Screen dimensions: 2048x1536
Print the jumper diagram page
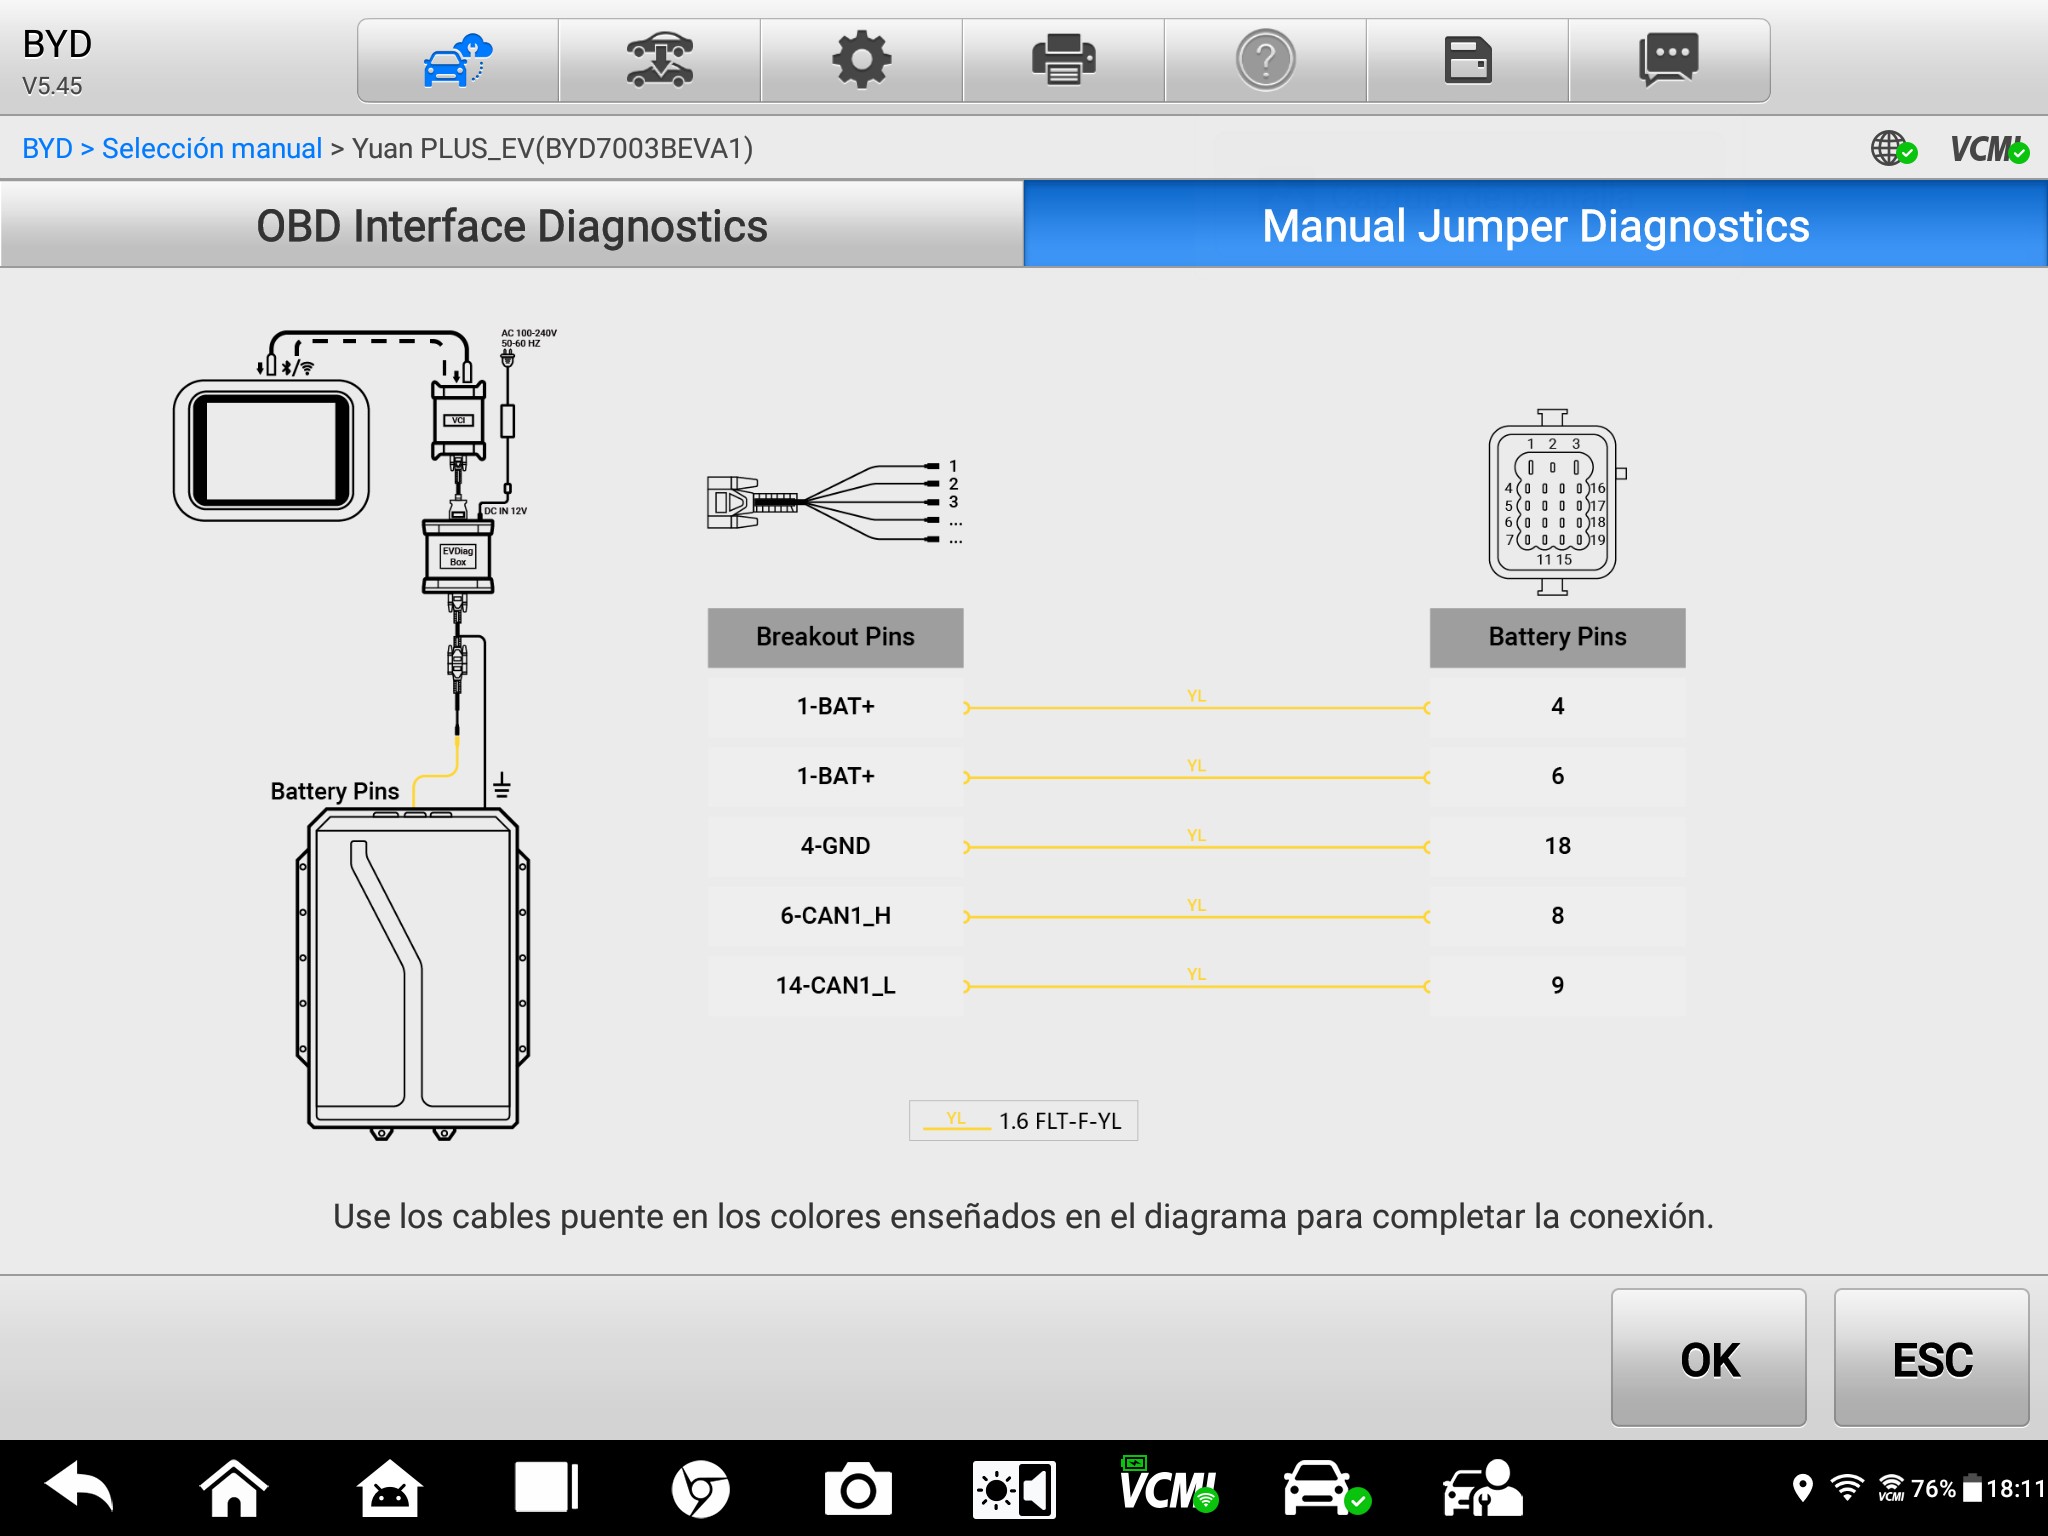coord(1064,61)
